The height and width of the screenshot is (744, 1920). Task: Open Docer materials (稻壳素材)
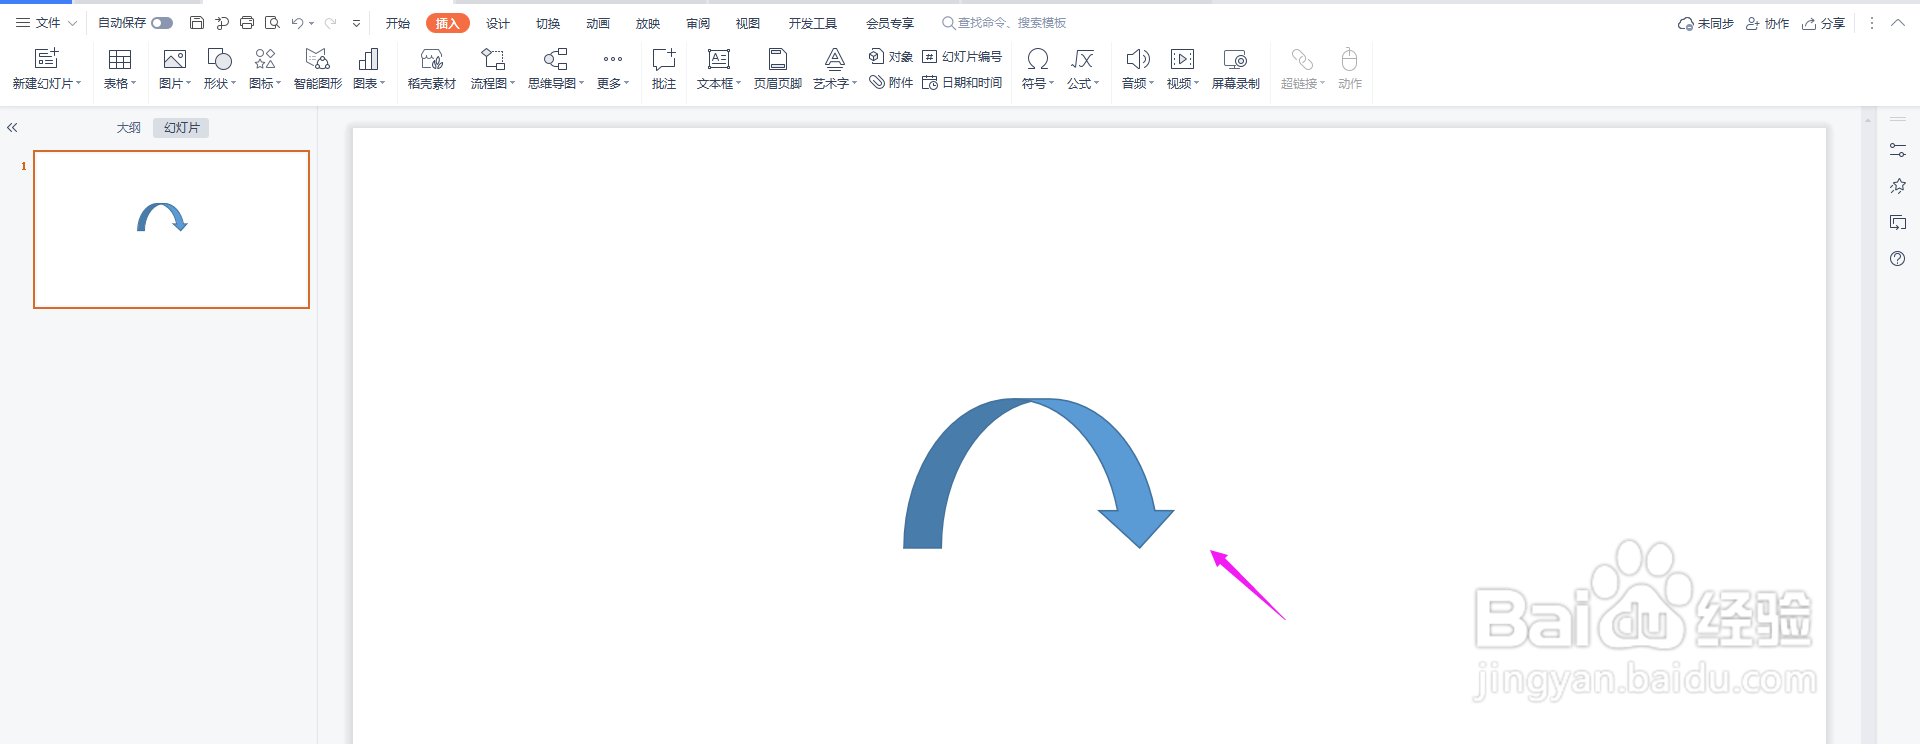[432, 69]
